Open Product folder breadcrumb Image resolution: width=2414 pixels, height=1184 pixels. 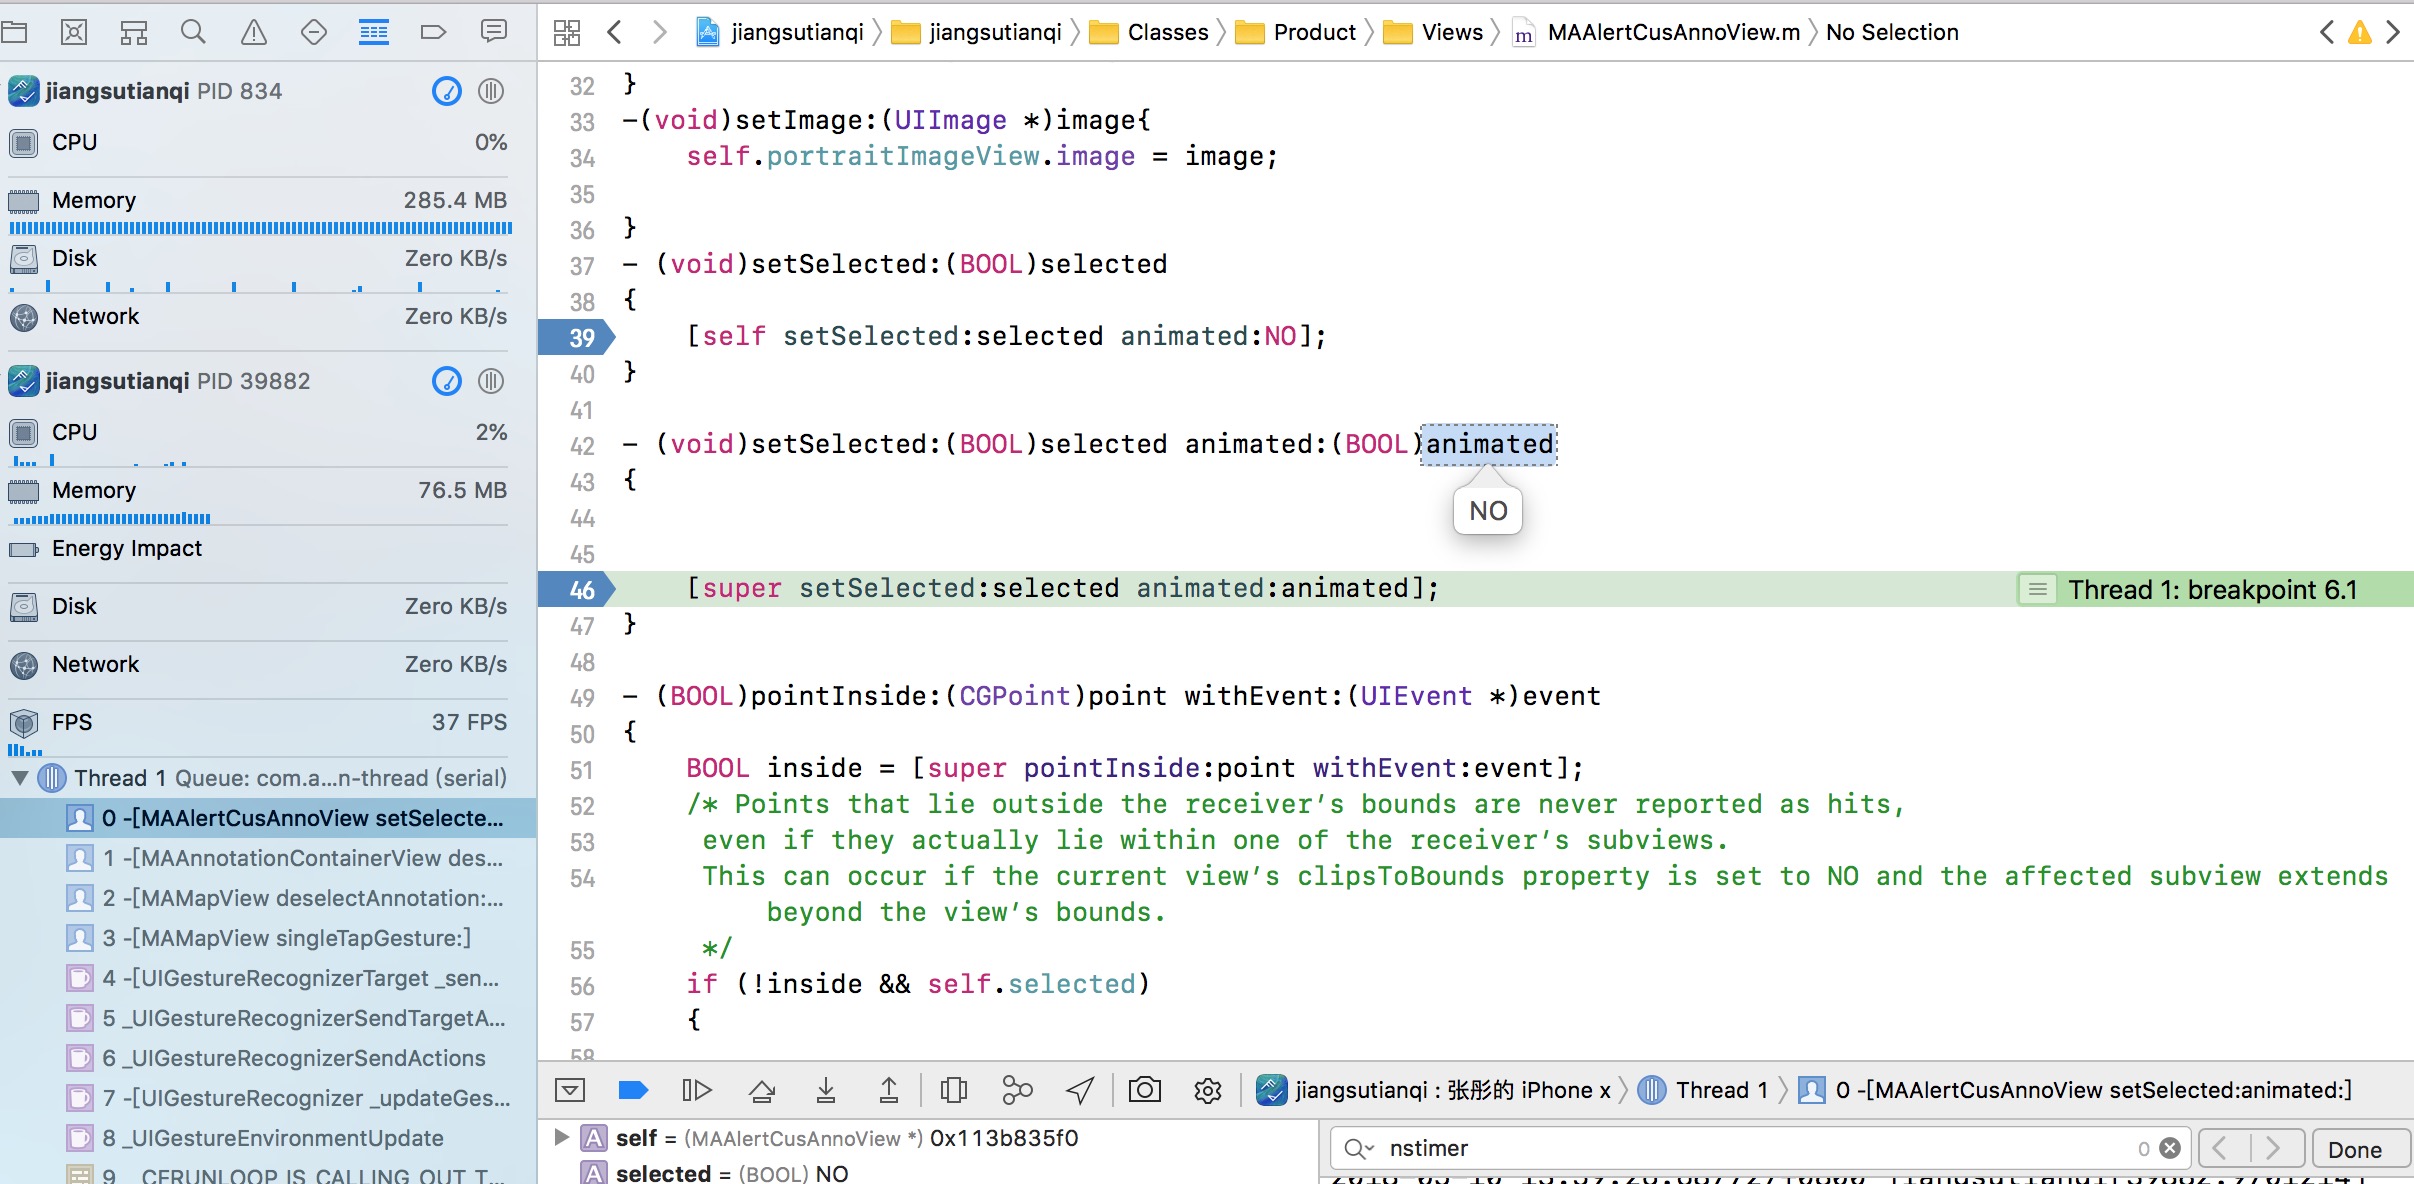1295,32
